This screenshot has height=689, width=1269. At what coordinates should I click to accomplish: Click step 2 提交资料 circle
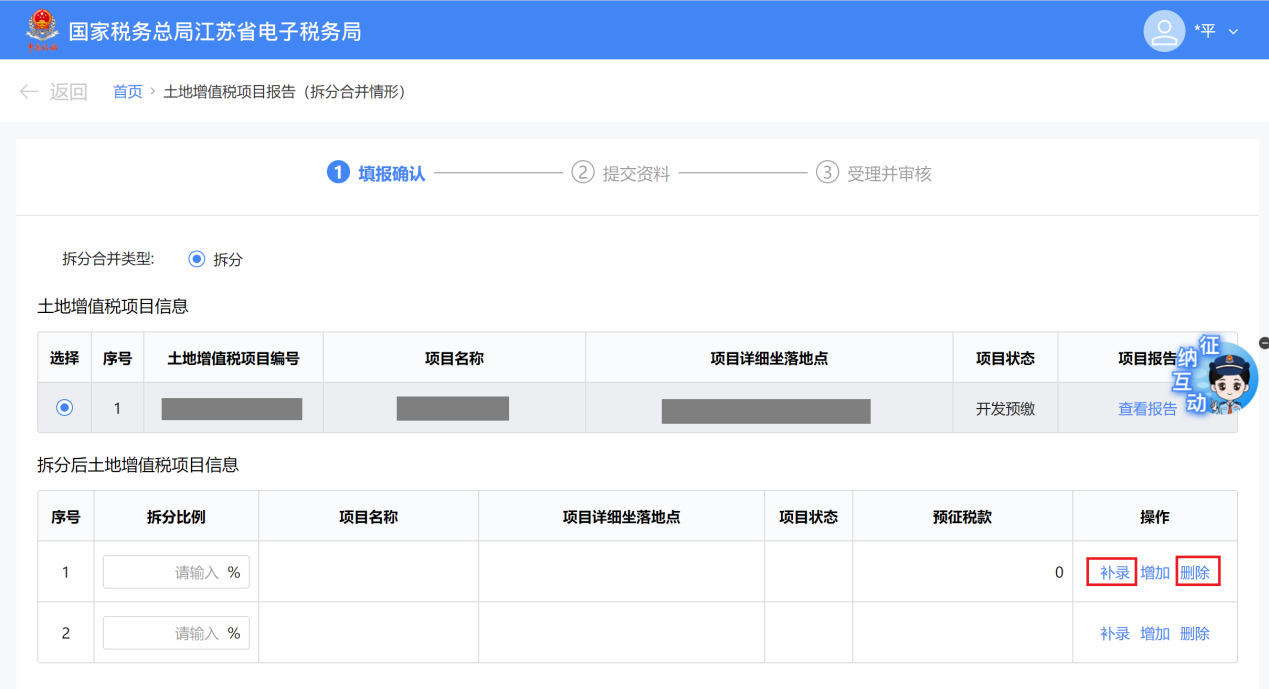point(582,173)
